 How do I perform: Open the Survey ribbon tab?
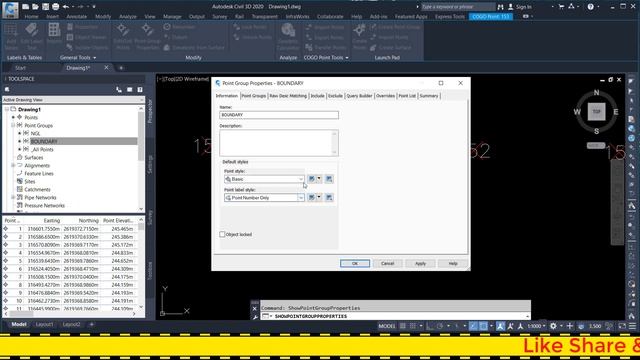coord(220,17)
